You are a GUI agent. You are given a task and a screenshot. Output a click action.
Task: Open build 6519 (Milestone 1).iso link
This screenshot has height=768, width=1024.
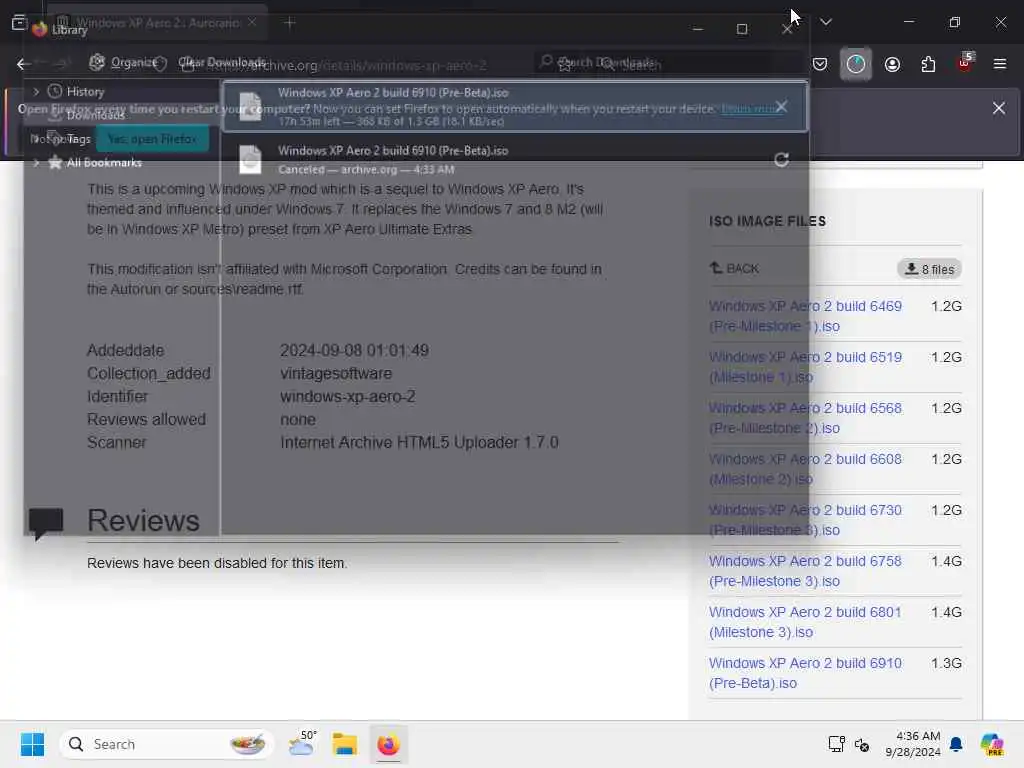[x=805, y=367]
